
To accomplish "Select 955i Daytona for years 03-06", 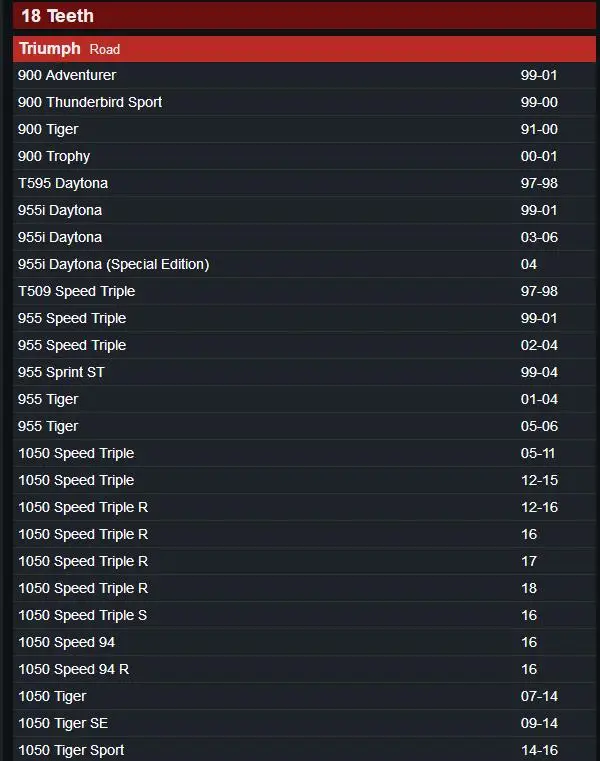I will pos(60,237).
